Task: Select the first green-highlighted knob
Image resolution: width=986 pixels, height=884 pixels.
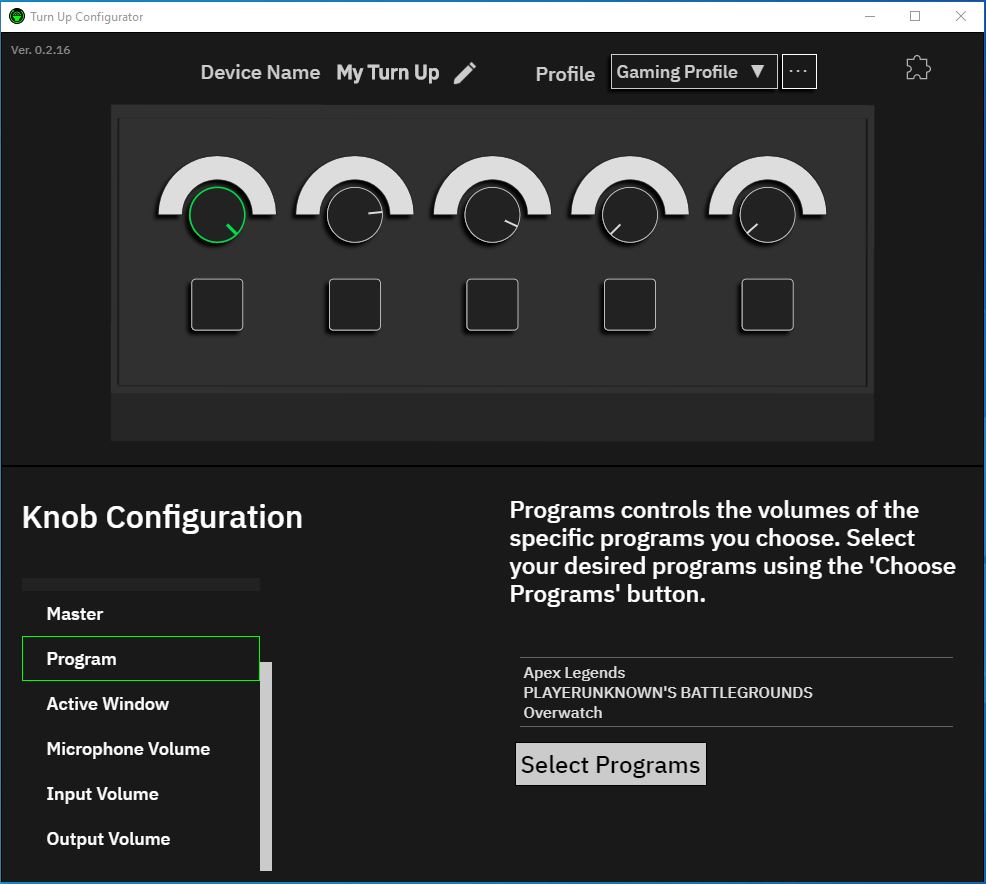Action: 217,215
